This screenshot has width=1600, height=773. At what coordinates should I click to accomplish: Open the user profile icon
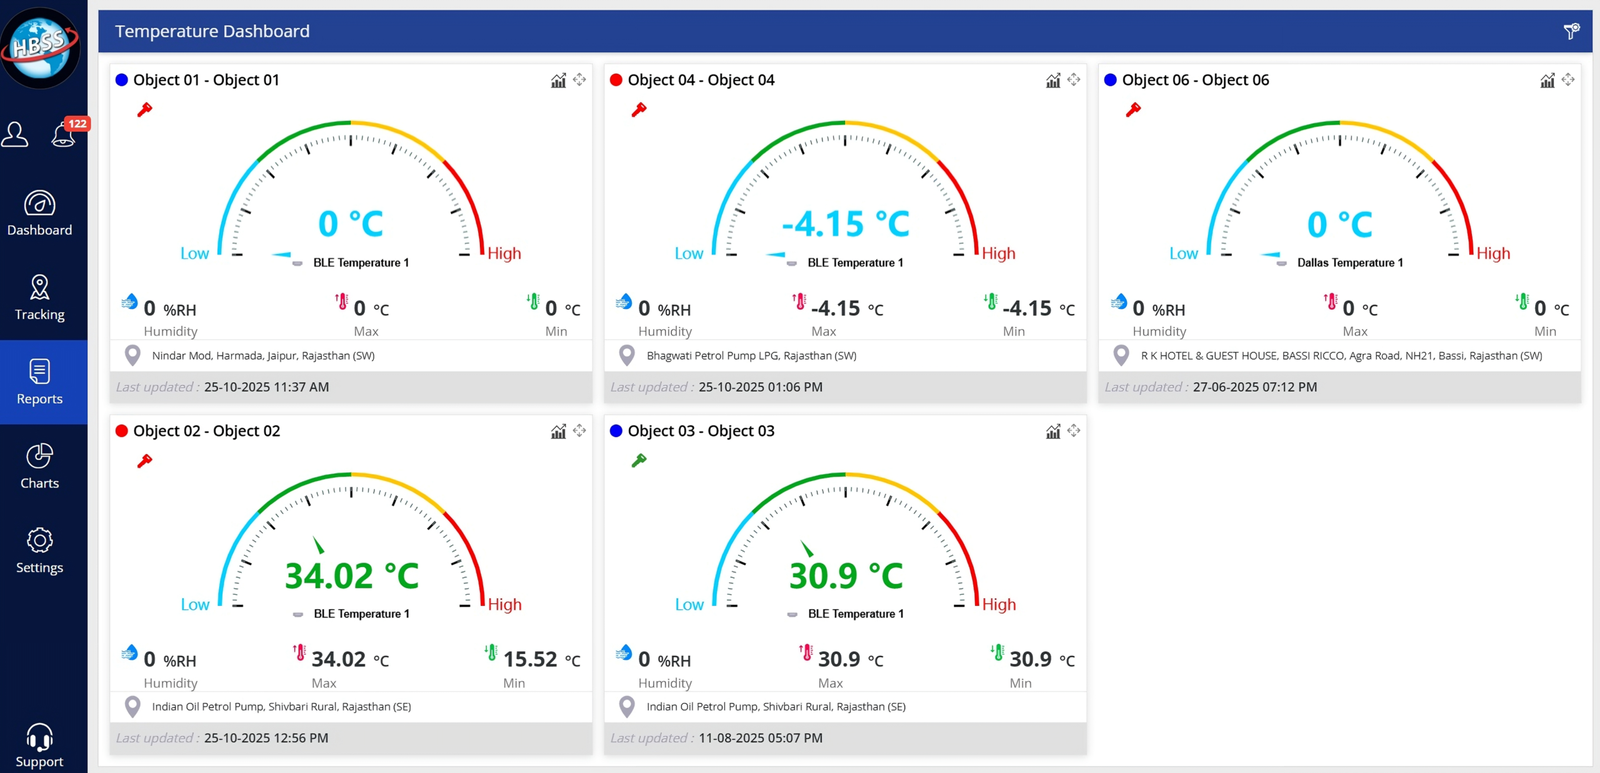point(15,135)
